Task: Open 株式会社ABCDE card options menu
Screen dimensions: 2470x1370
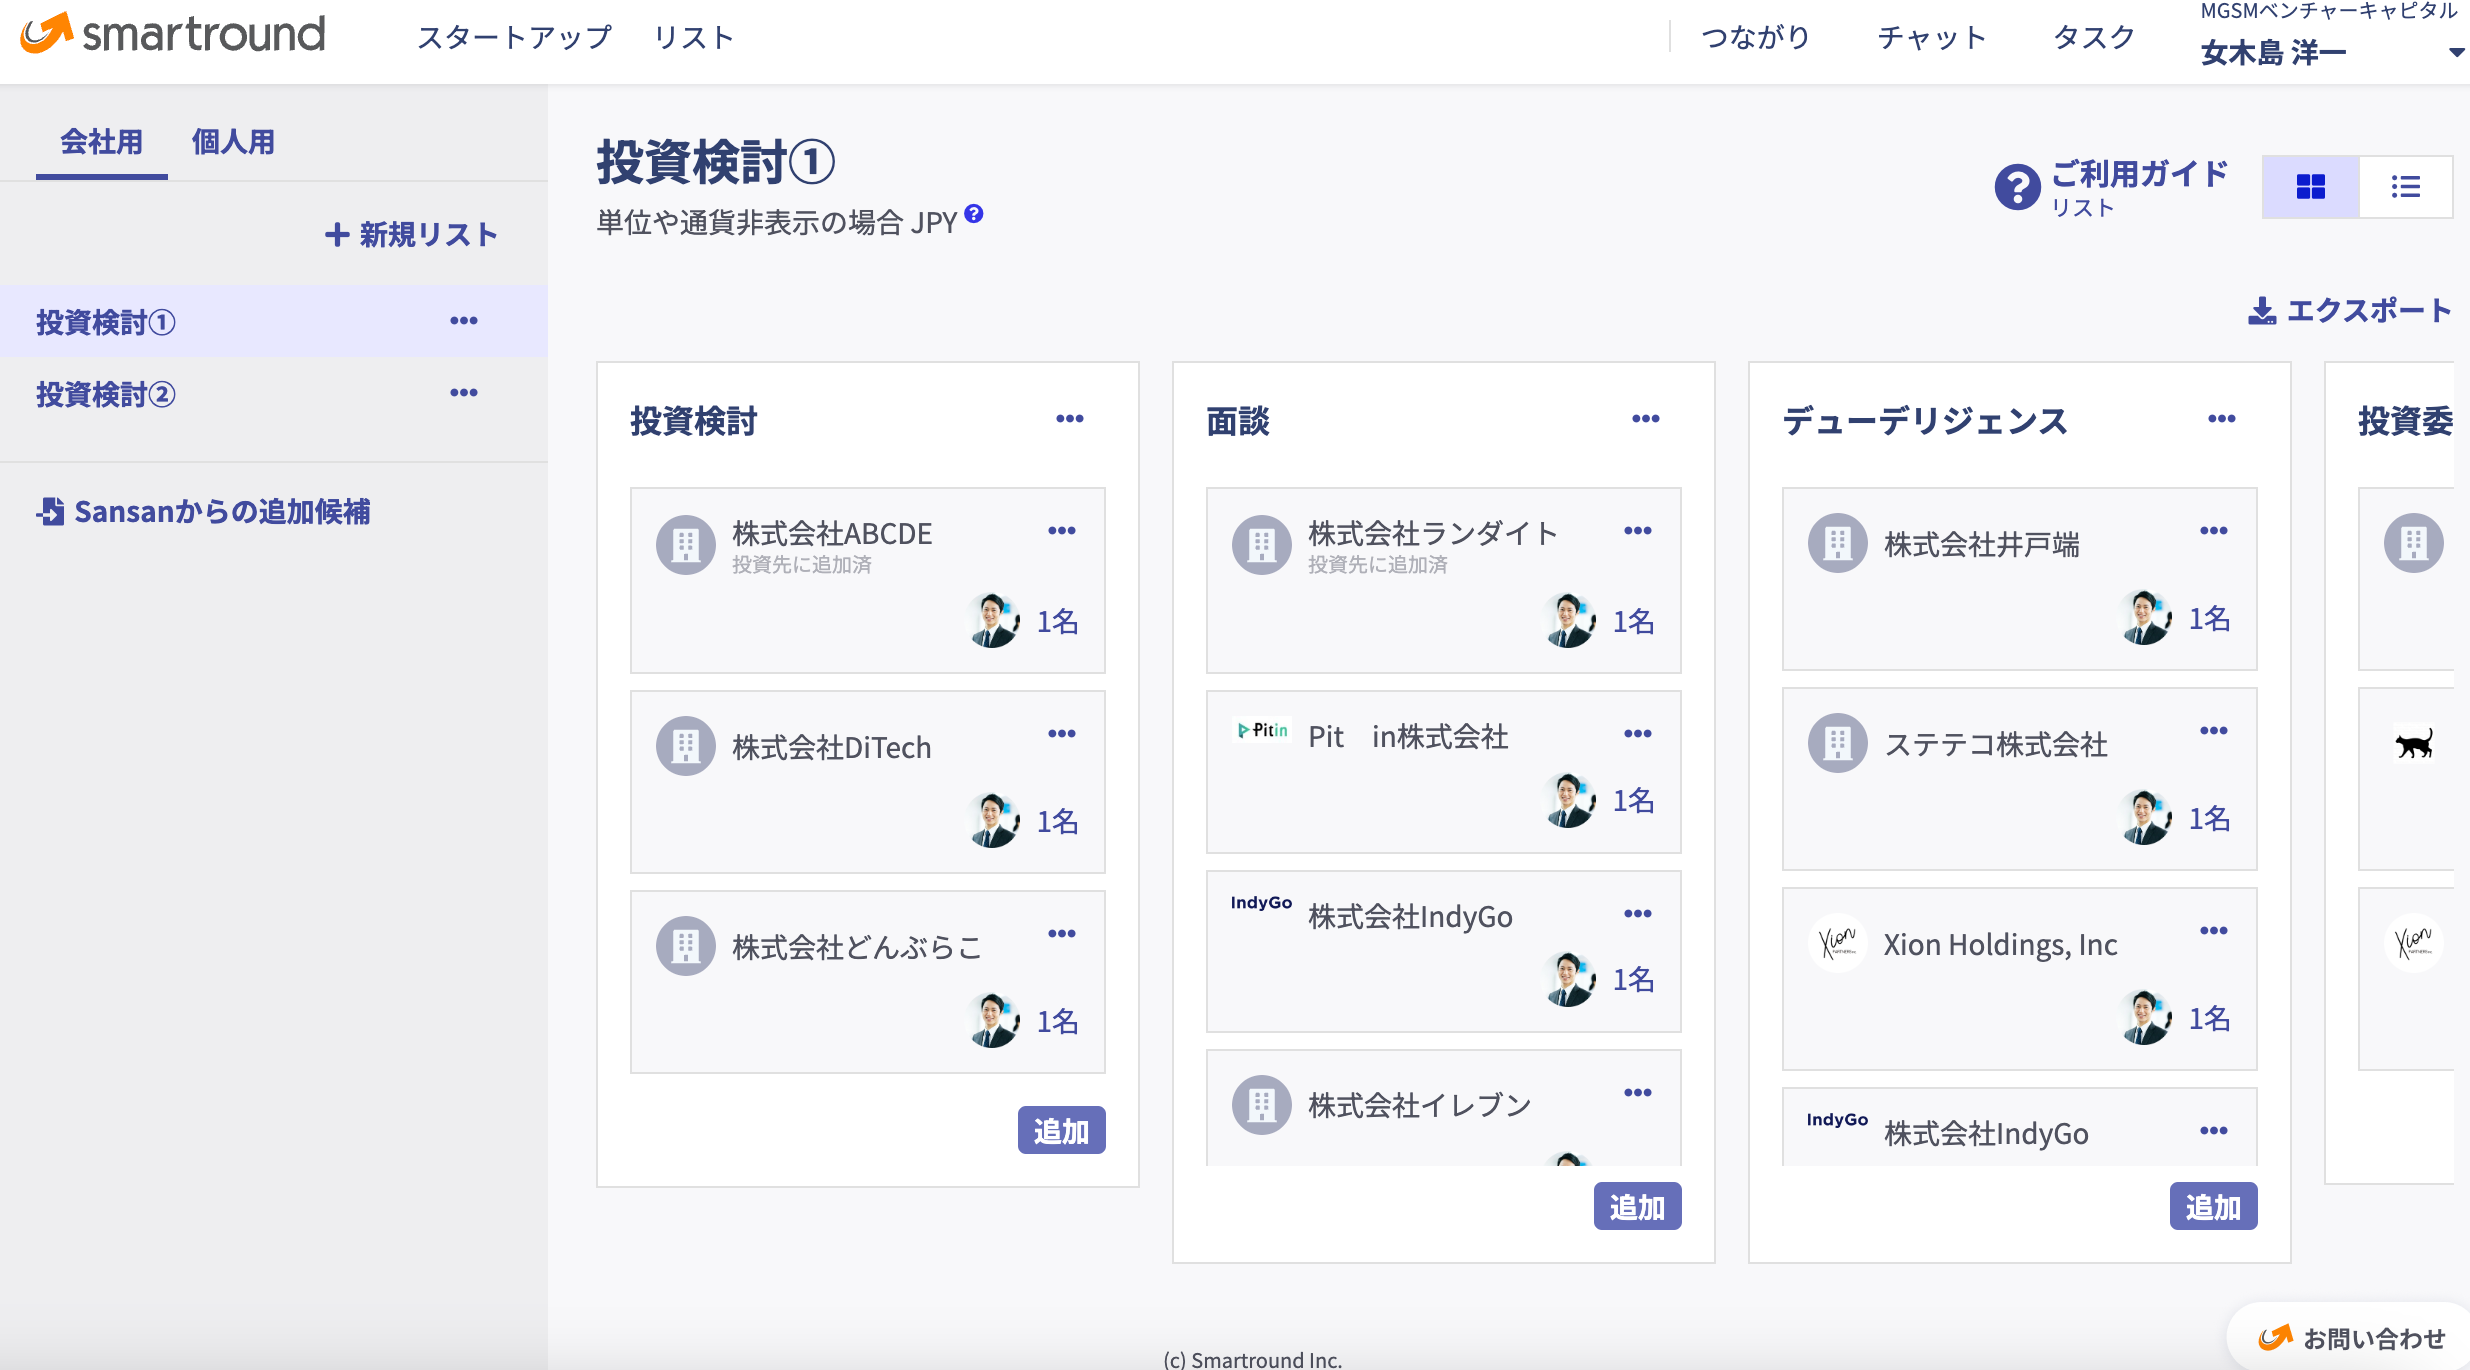Action: pyautogui.click(x=1061, y=531)
